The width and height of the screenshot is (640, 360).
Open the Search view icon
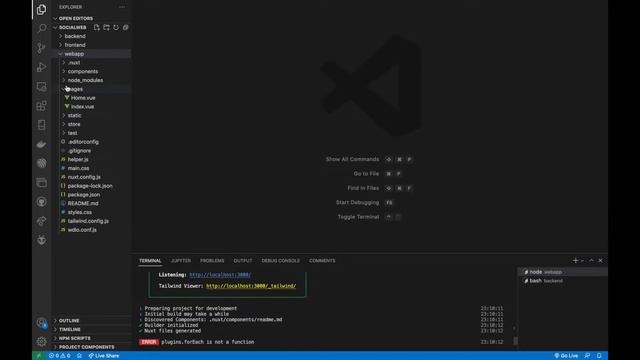[x=41, y=28]
